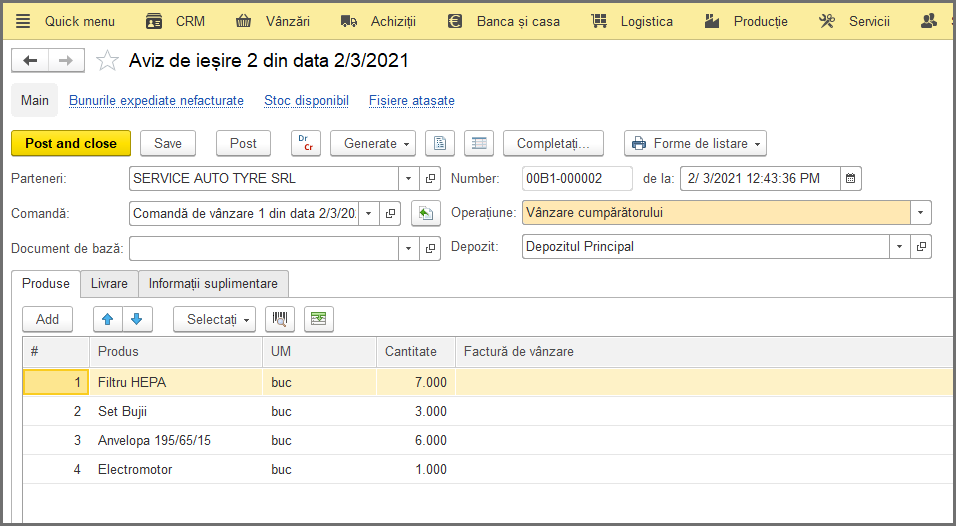The height and width of the screenshot is (526, 956).
Task: Open the report icon beside Generate
Action: click(x=440, y=143)
